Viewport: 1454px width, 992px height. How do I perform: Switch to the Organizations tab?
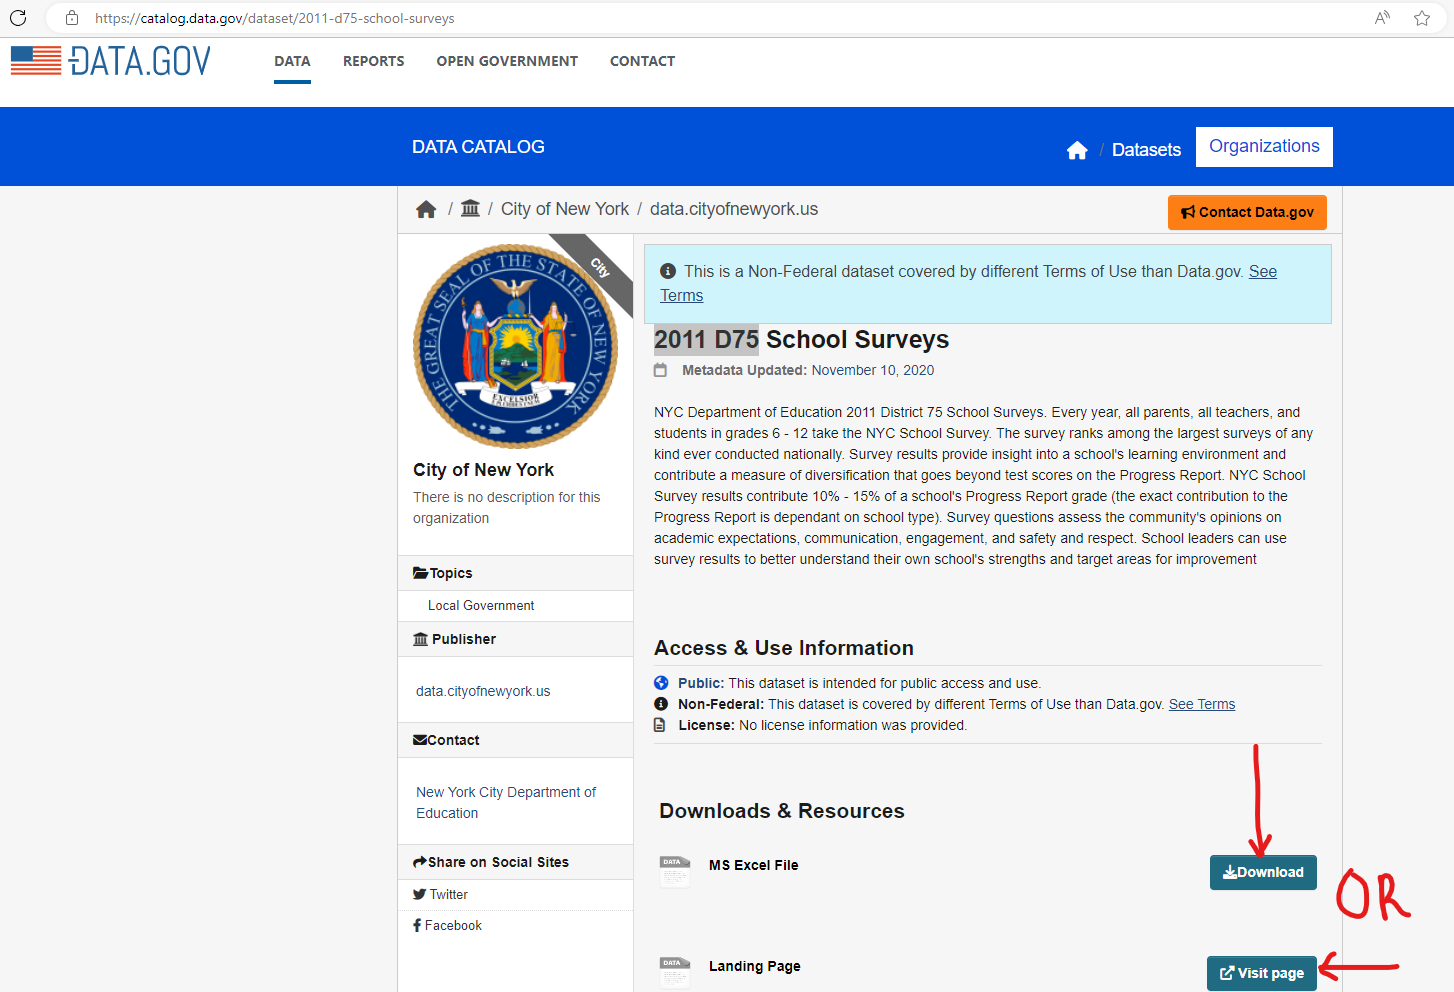coord(1264,147)
